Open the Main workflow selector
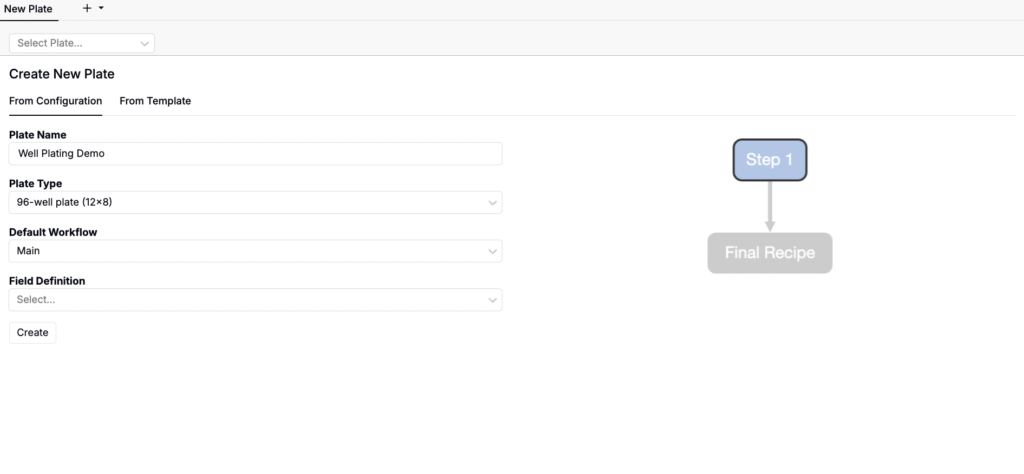Viewport: 1024px width, 474px height. coord(250,251)
